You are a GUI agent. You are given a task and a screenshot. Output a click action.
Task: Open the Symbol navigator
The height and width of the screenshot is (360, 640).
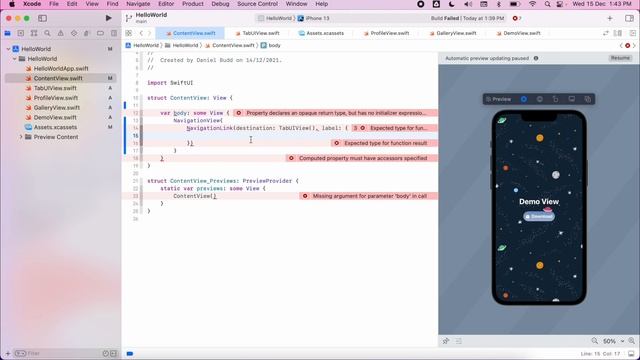coord(34,33)
